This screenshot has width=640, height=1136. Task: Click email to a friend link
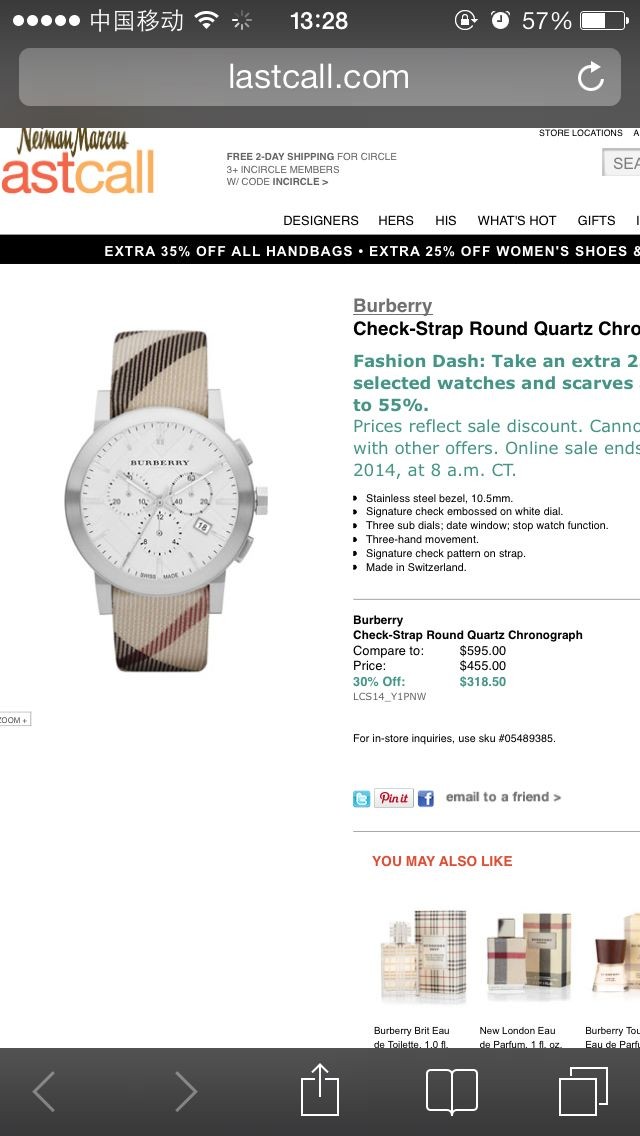(x=503, y=797)
